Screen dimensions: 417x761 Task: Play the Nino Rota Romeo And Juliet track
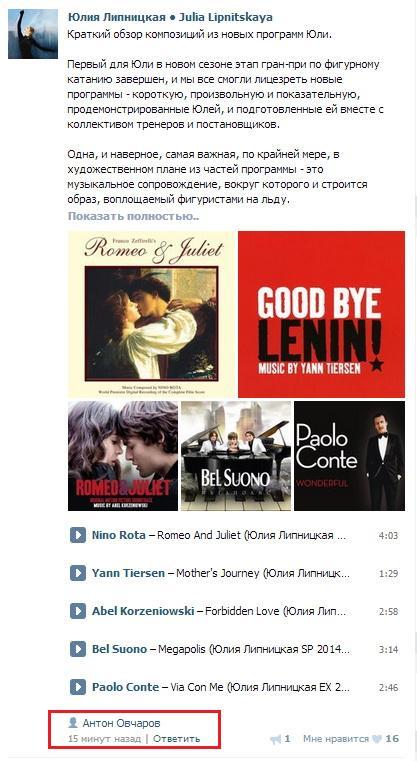78,535
